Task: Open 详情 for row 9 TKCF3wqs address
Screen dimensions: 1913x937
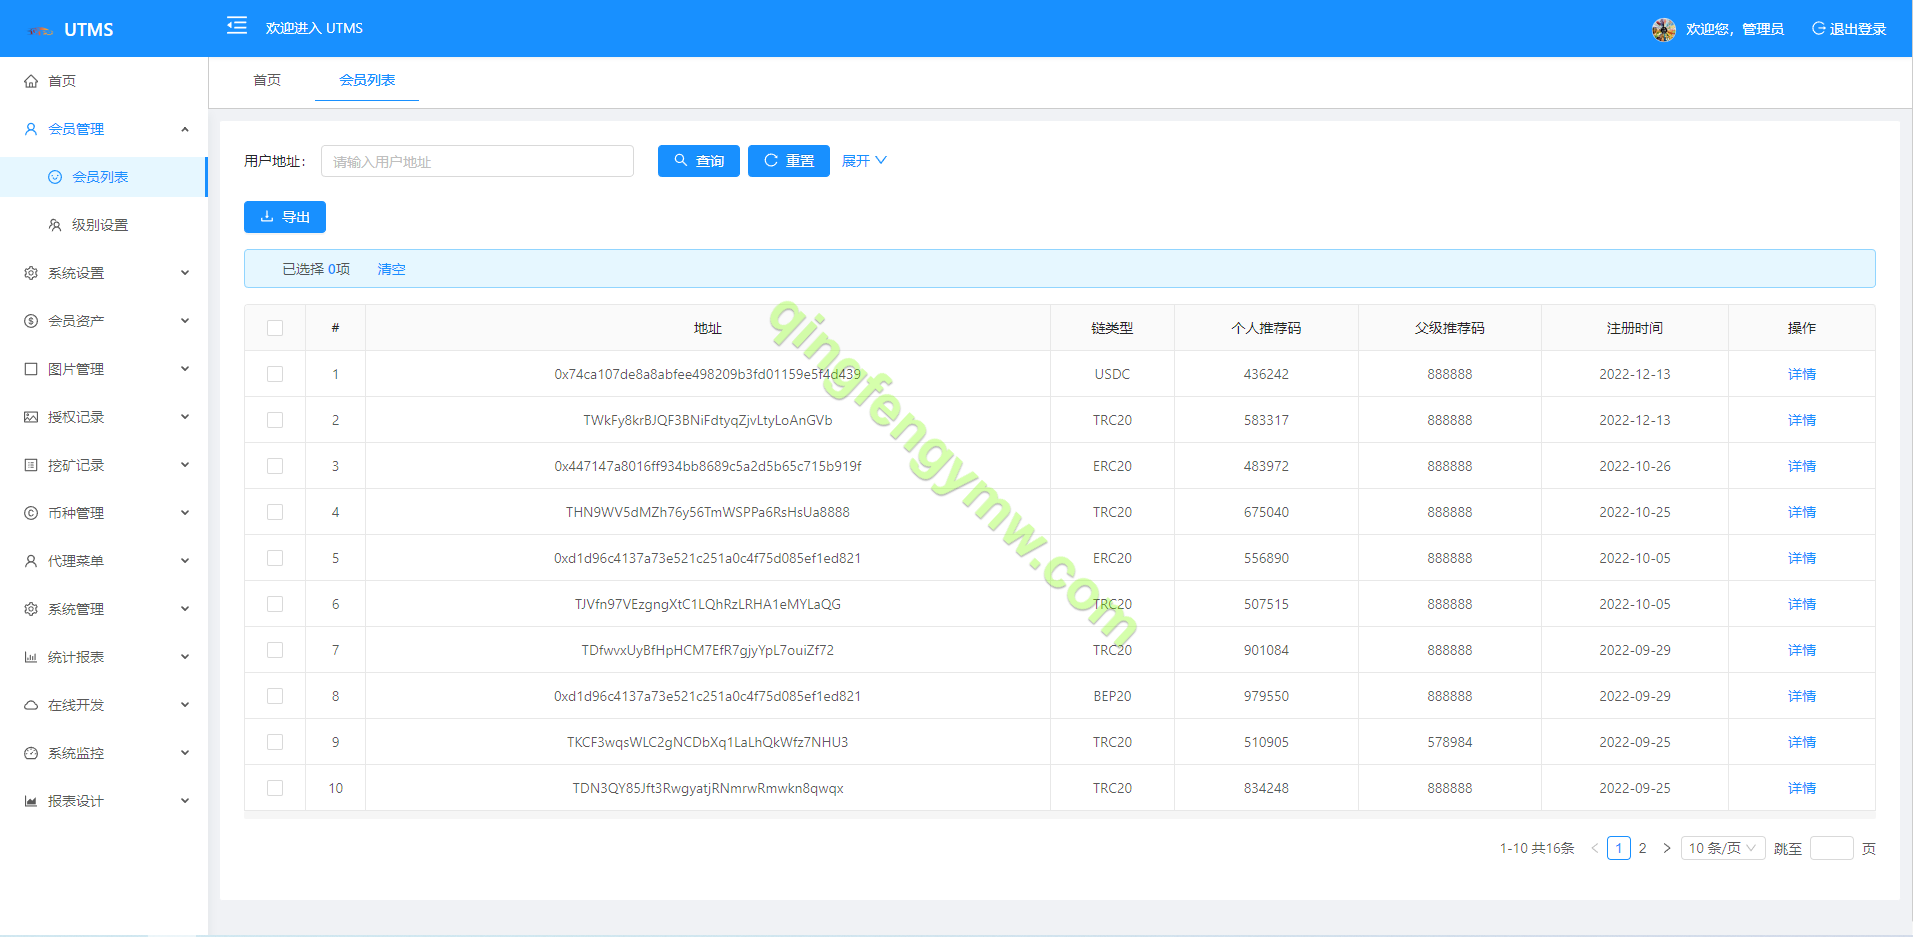Action: pyautogui.click(x=1802, y=742)
